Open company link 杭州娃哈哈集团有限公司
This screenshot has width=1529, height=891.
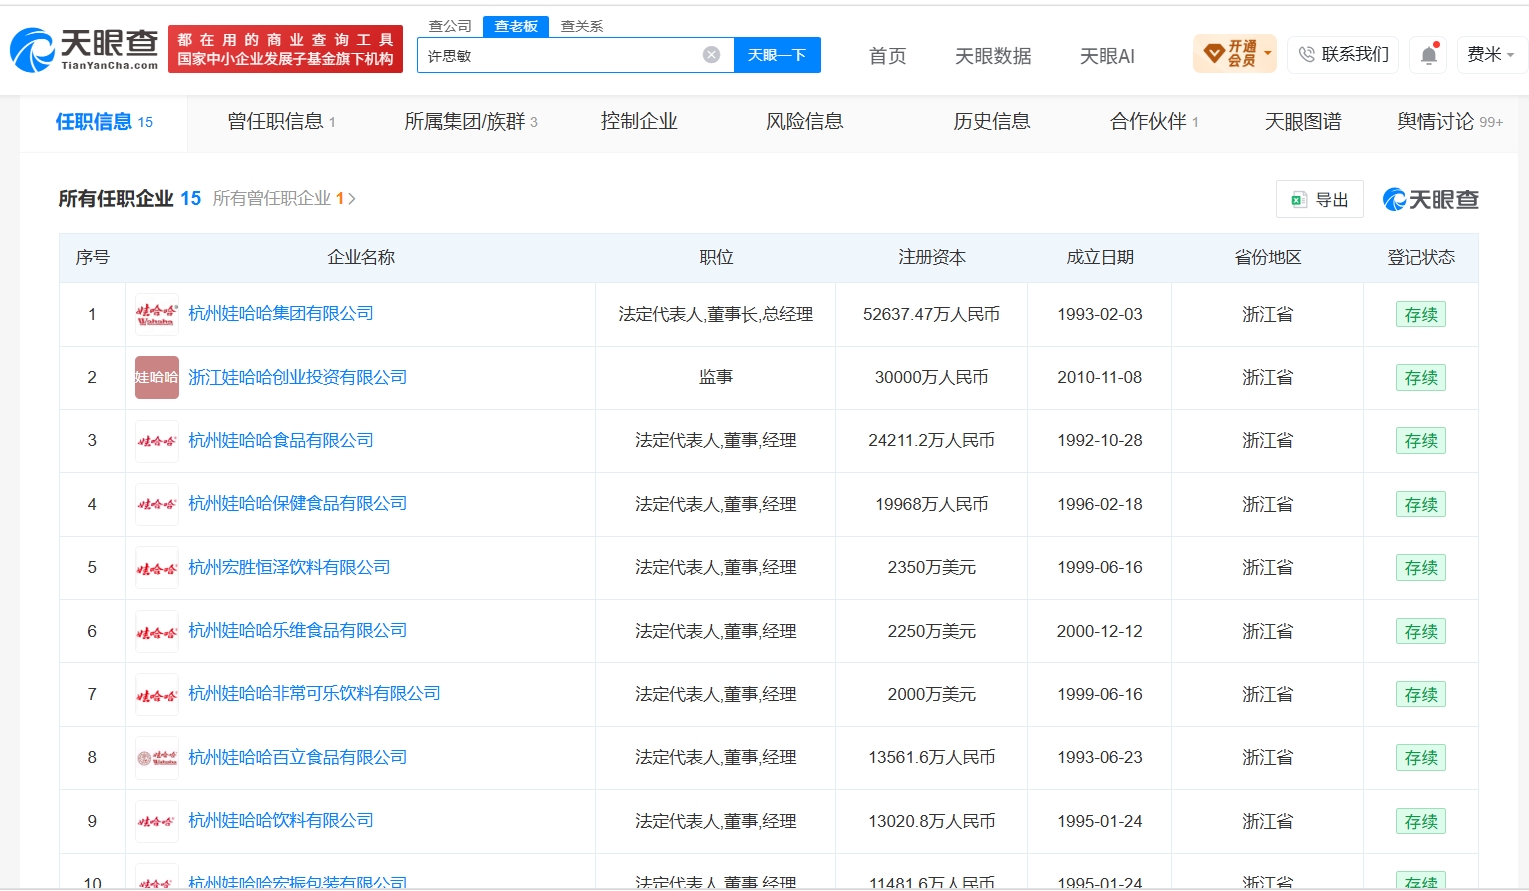pyautogui.click(x=281, y=313)
